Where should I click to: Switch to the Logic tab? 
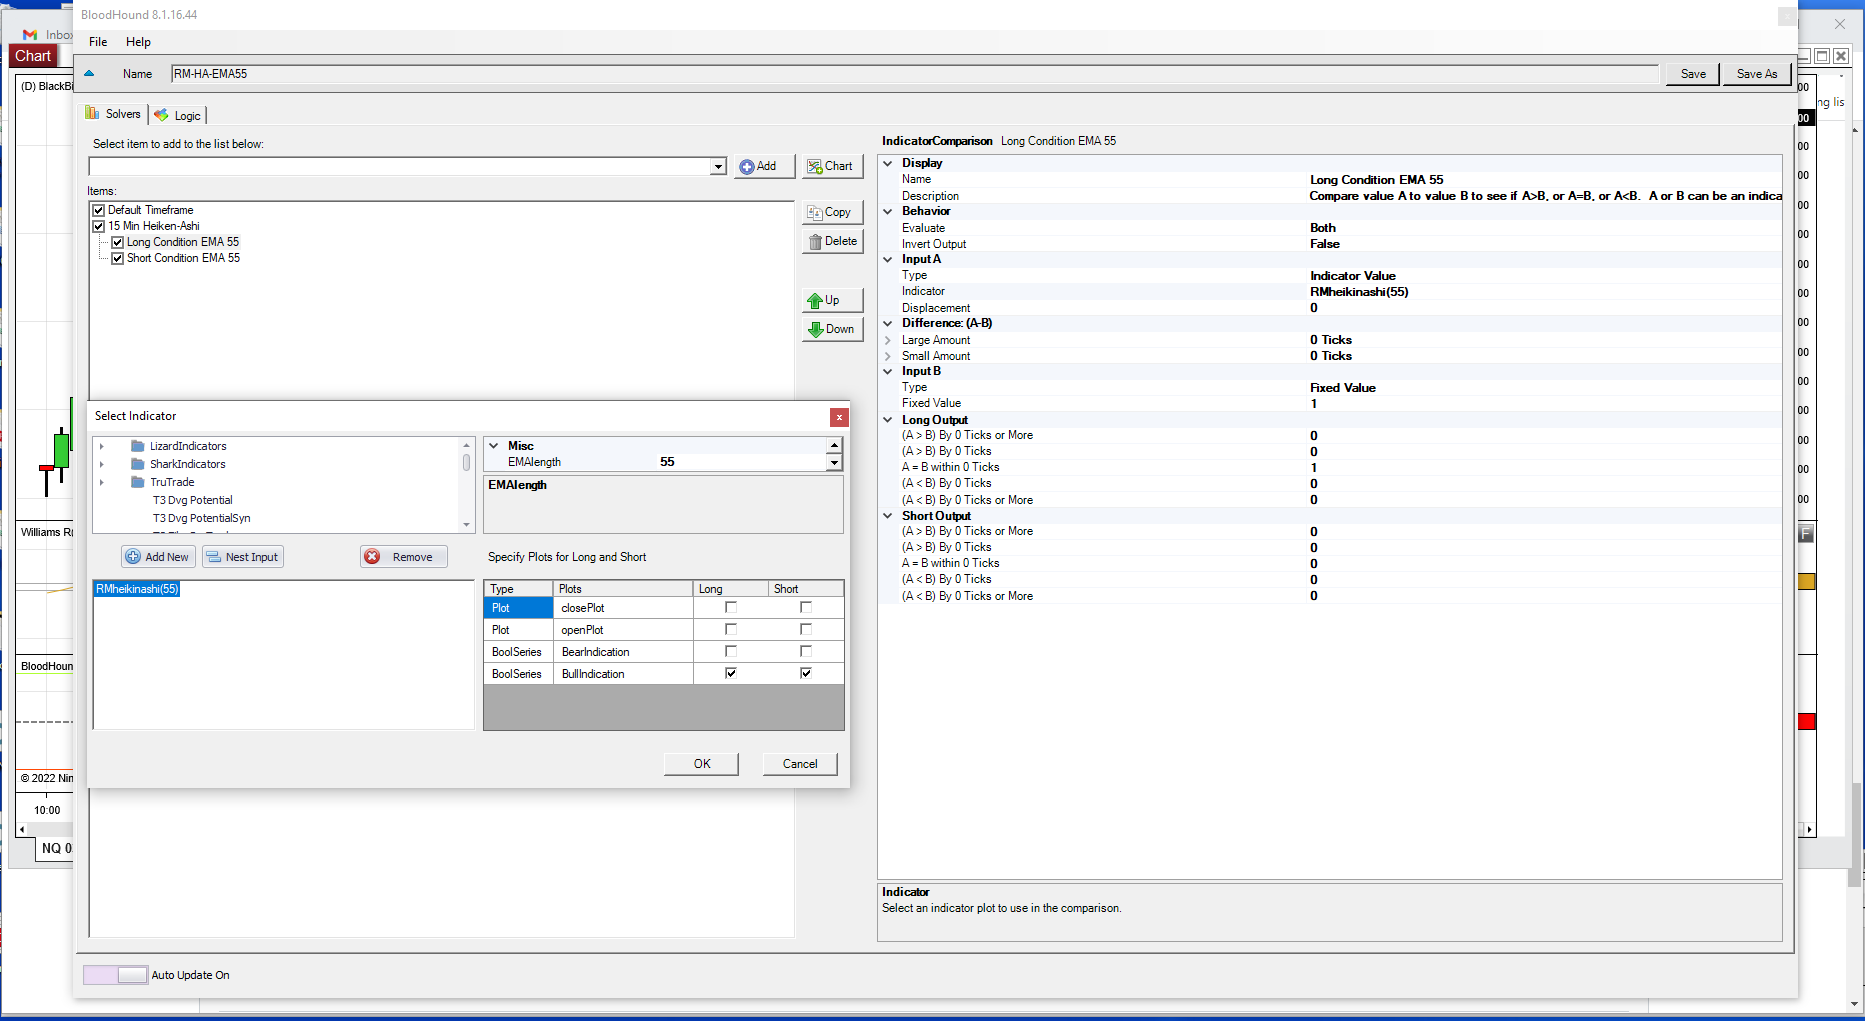coord(178,115)
